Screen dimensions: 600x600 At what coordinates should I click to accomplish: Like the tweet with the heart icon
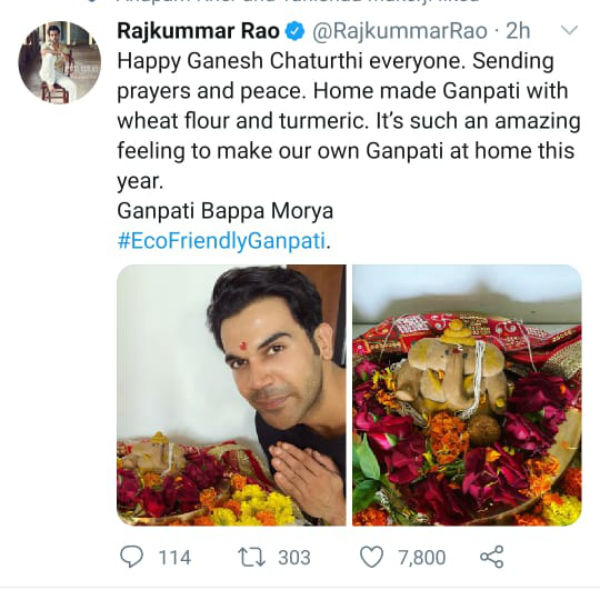click(x=371, y=557)
